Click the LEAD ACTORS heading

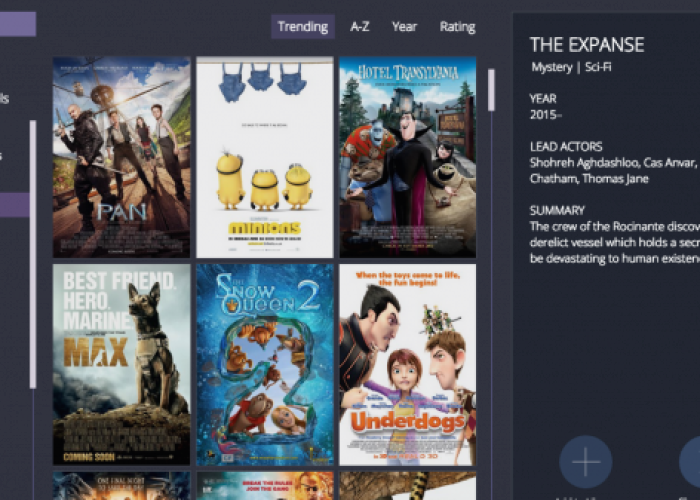pos(566,146)
